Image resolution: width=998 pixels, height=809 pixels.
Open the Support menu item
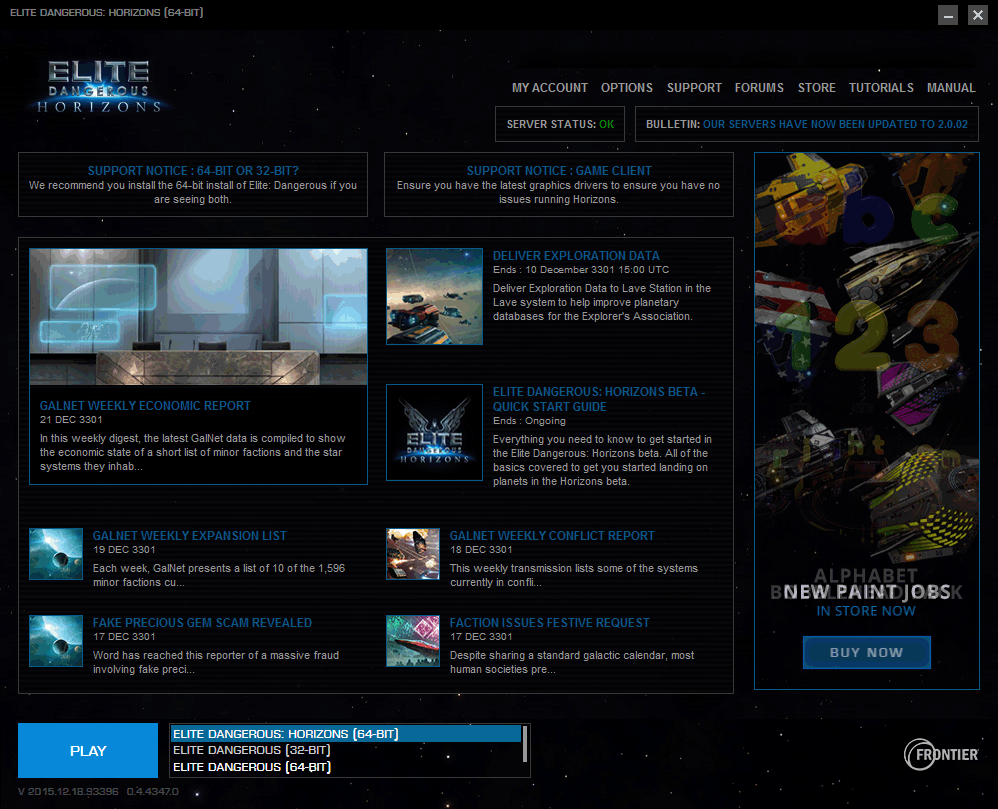click(694, 88)
